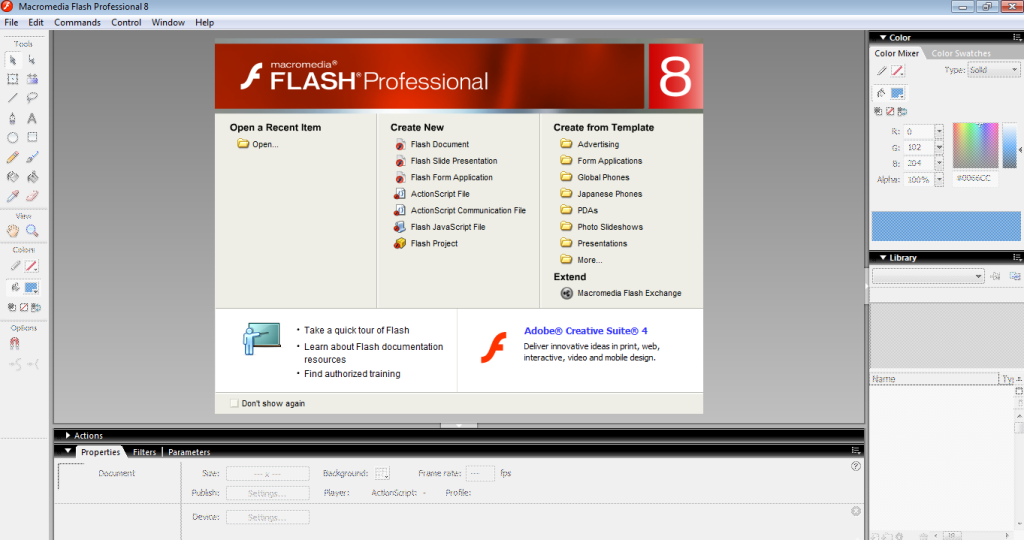Choose the Gradient Transform tool
This screenshot has width=1024, height=540.
[32, 79]
